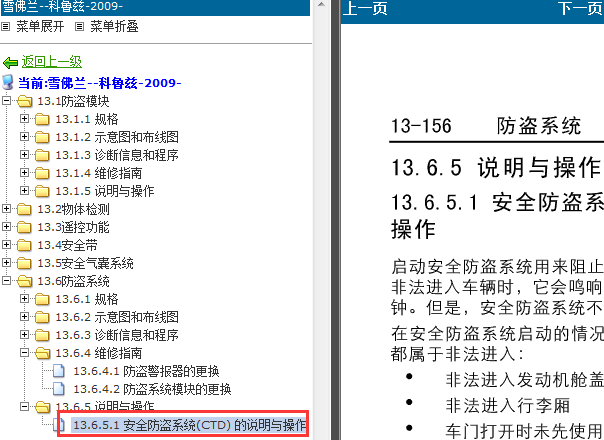
Task: Click folder icon of 13.1.3 诊断信息和程序
Action: point(42,155)
